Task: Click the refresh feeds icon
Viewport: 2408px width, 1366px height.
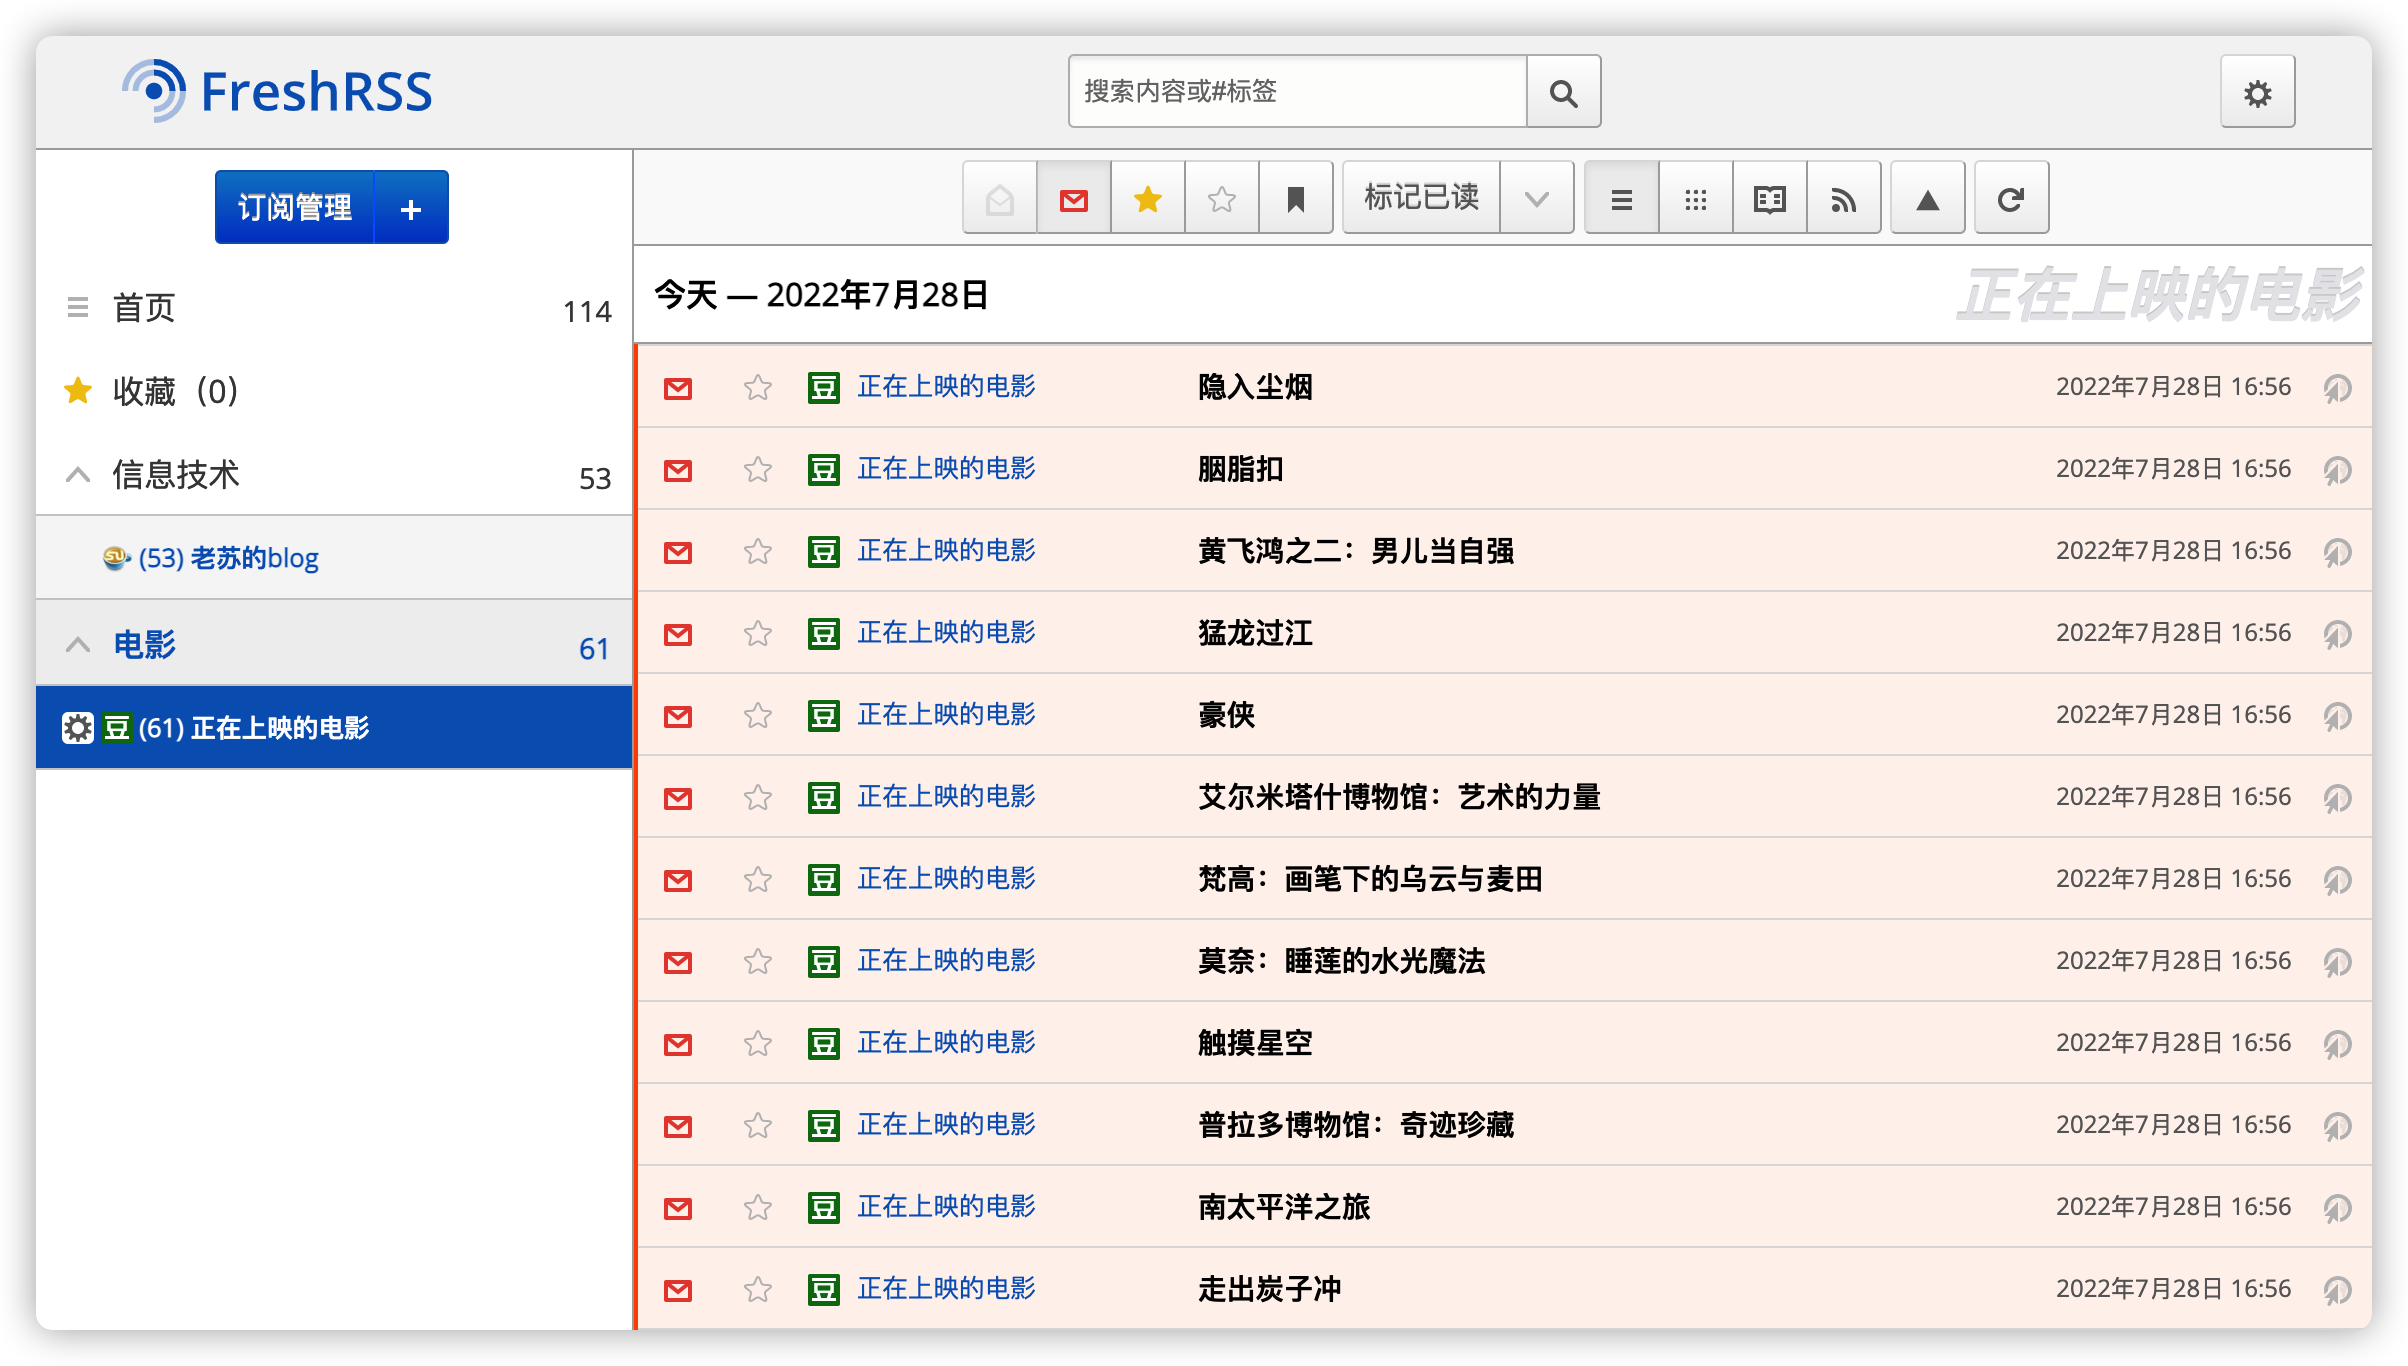Action: click(2010, 199)
